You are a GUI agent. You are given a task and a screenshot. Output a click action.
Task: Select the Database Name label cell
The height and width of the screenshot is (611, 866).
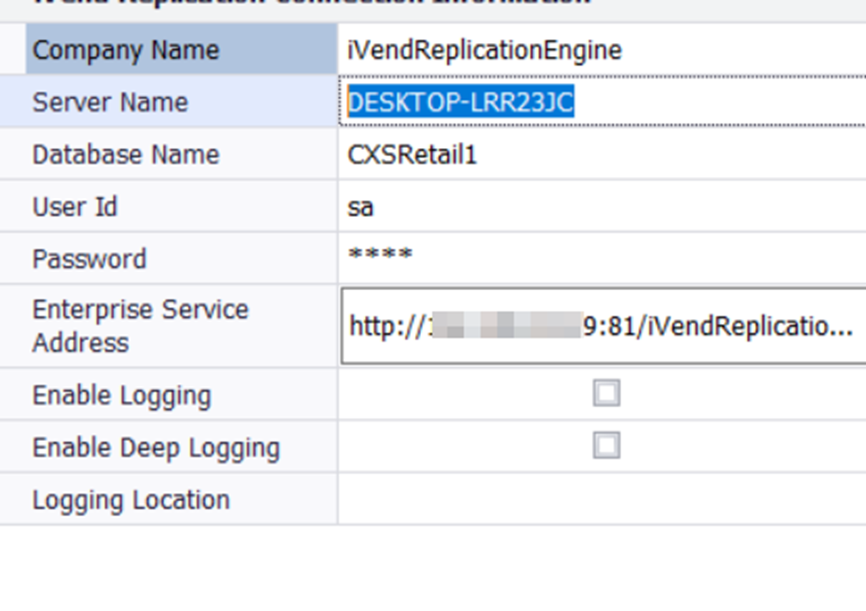click(168, 154)
